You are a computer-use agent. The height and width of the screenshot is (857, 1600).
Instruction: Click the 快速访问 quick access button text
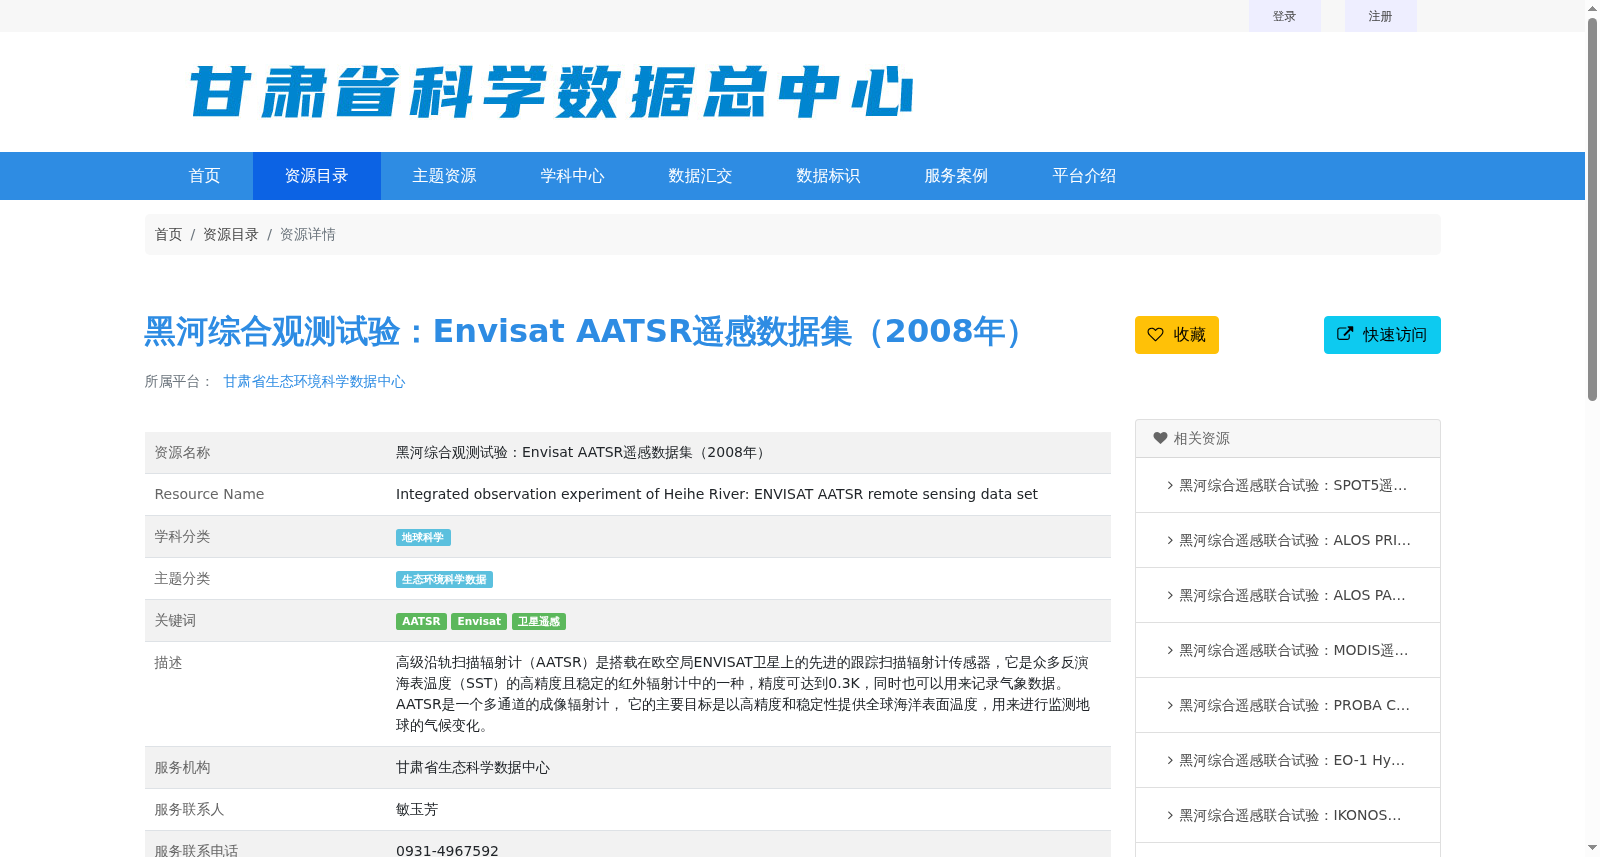[x=1395, y=335]
